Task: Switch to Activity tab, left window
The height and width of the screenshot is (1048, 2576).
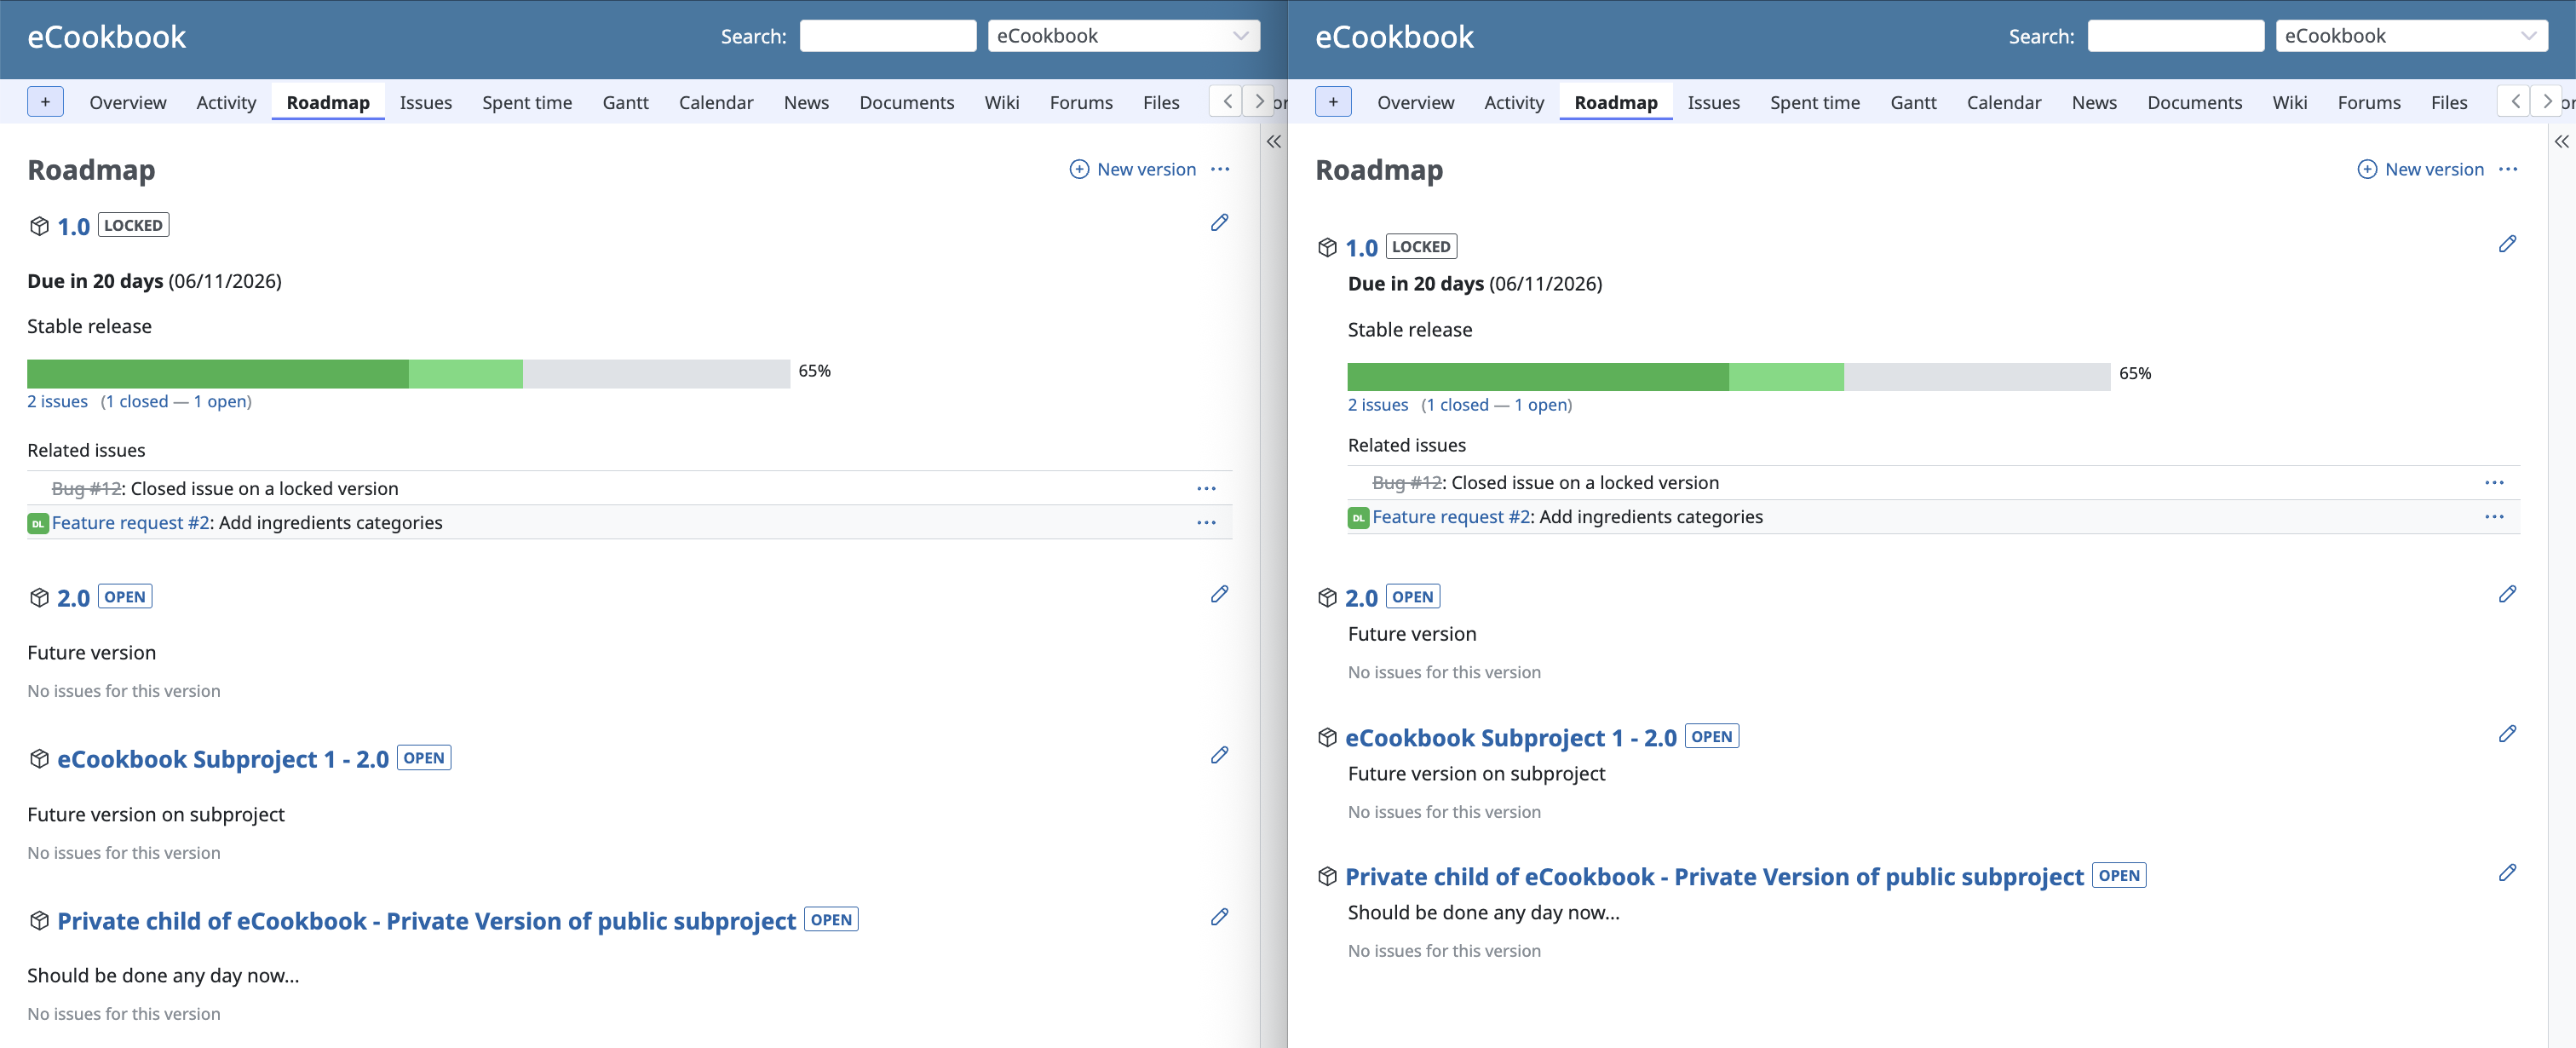Action: point(226,103)
